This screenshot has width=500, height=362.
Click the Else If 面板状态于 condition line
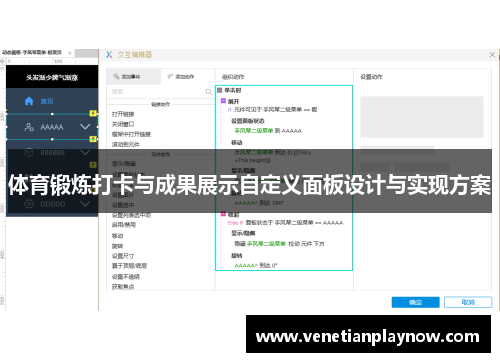coord(285,223)
